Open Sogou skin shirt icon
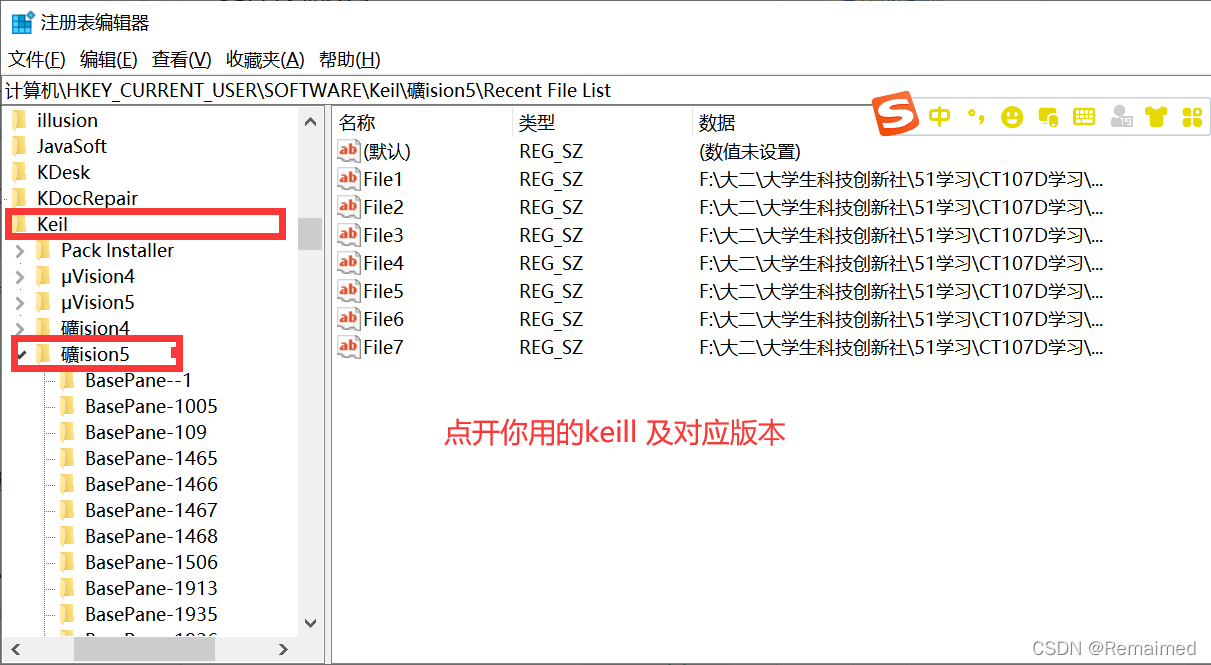Screen dimensions: 1211x665 1157,117
